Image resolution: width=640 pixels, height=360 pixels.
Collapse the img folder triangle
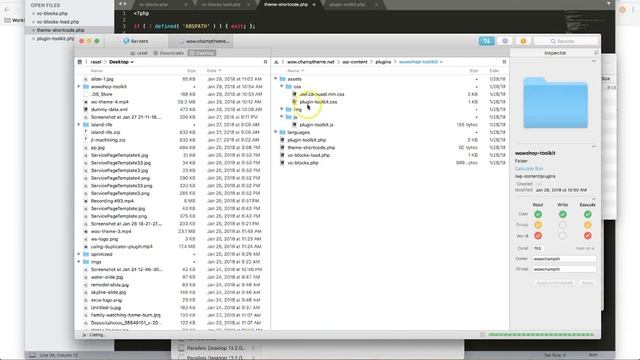coord(282,109)
